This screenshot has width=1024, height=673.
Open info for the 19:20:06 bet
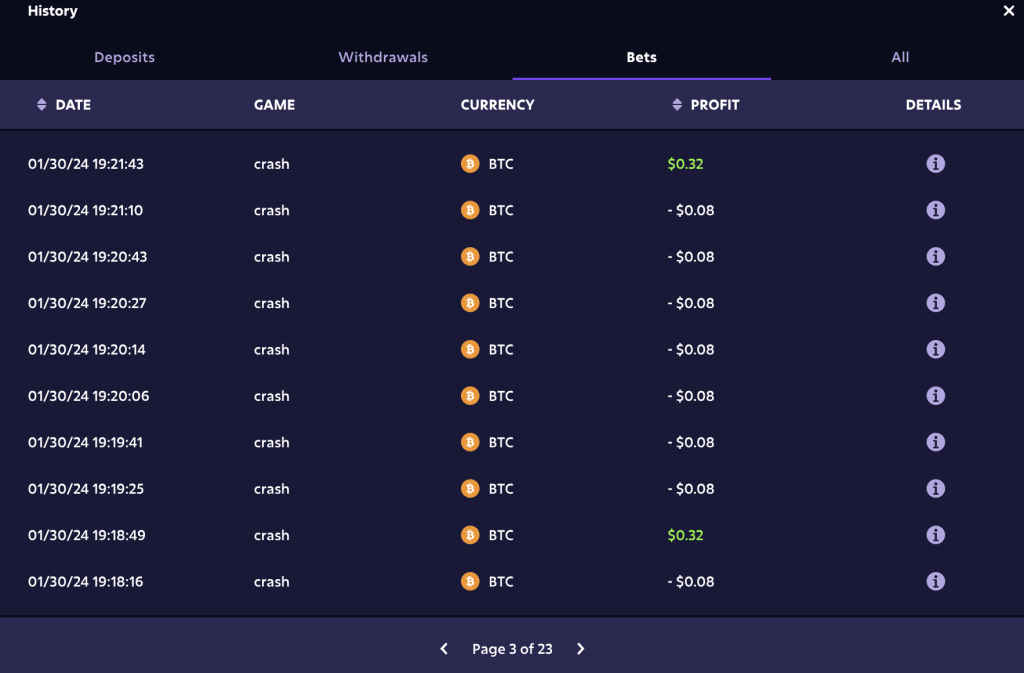pyautogui.click(x=935, y=396)
